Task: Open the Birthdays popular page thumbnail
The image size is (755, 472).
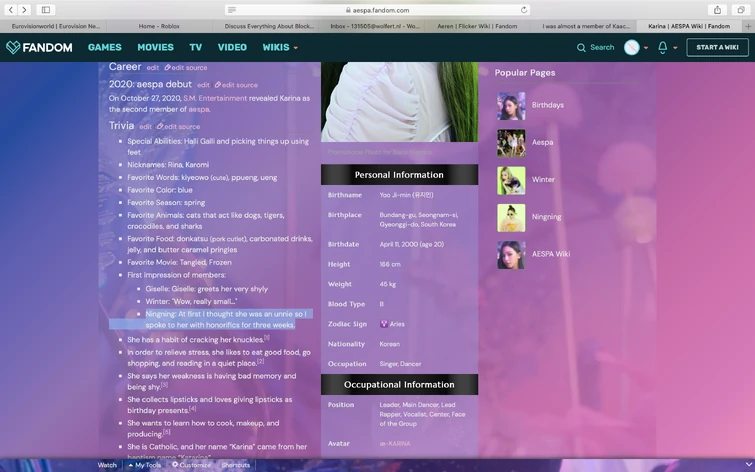Action: point(511,106)
